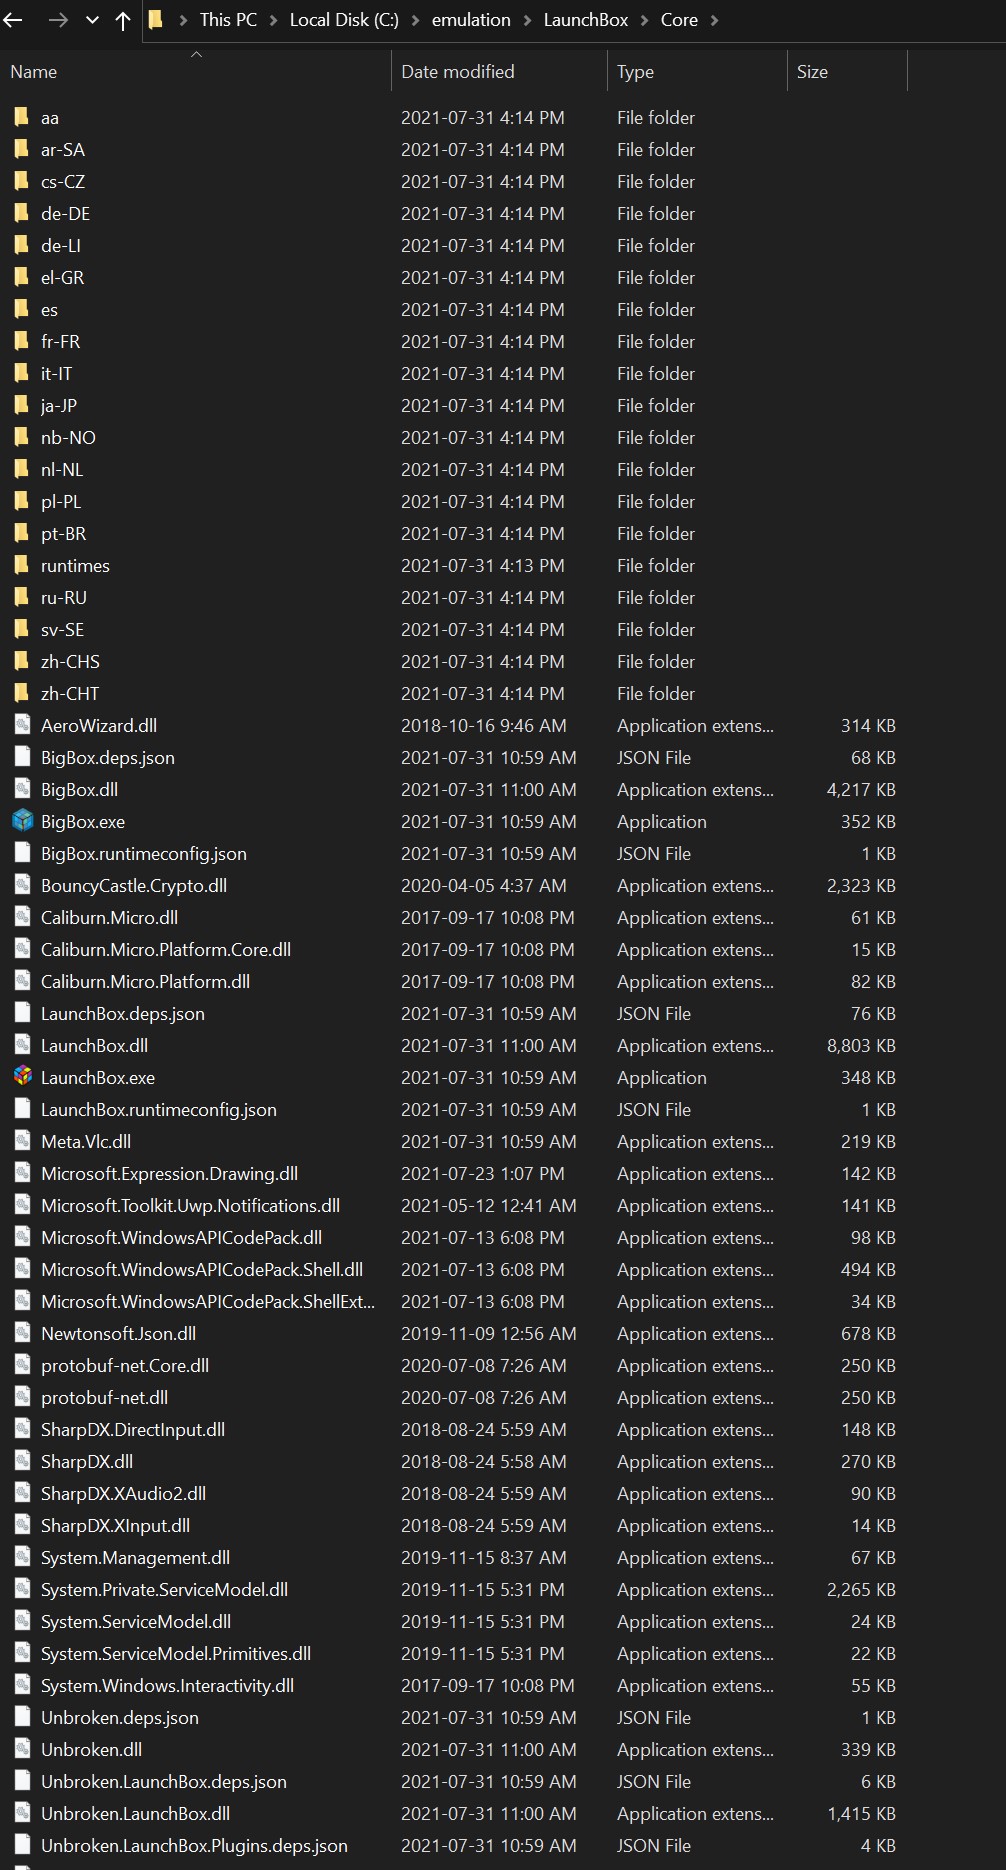Select the zh-CHS folder name
This screenshot has height=1870, width=1006.
pos(70,662)
